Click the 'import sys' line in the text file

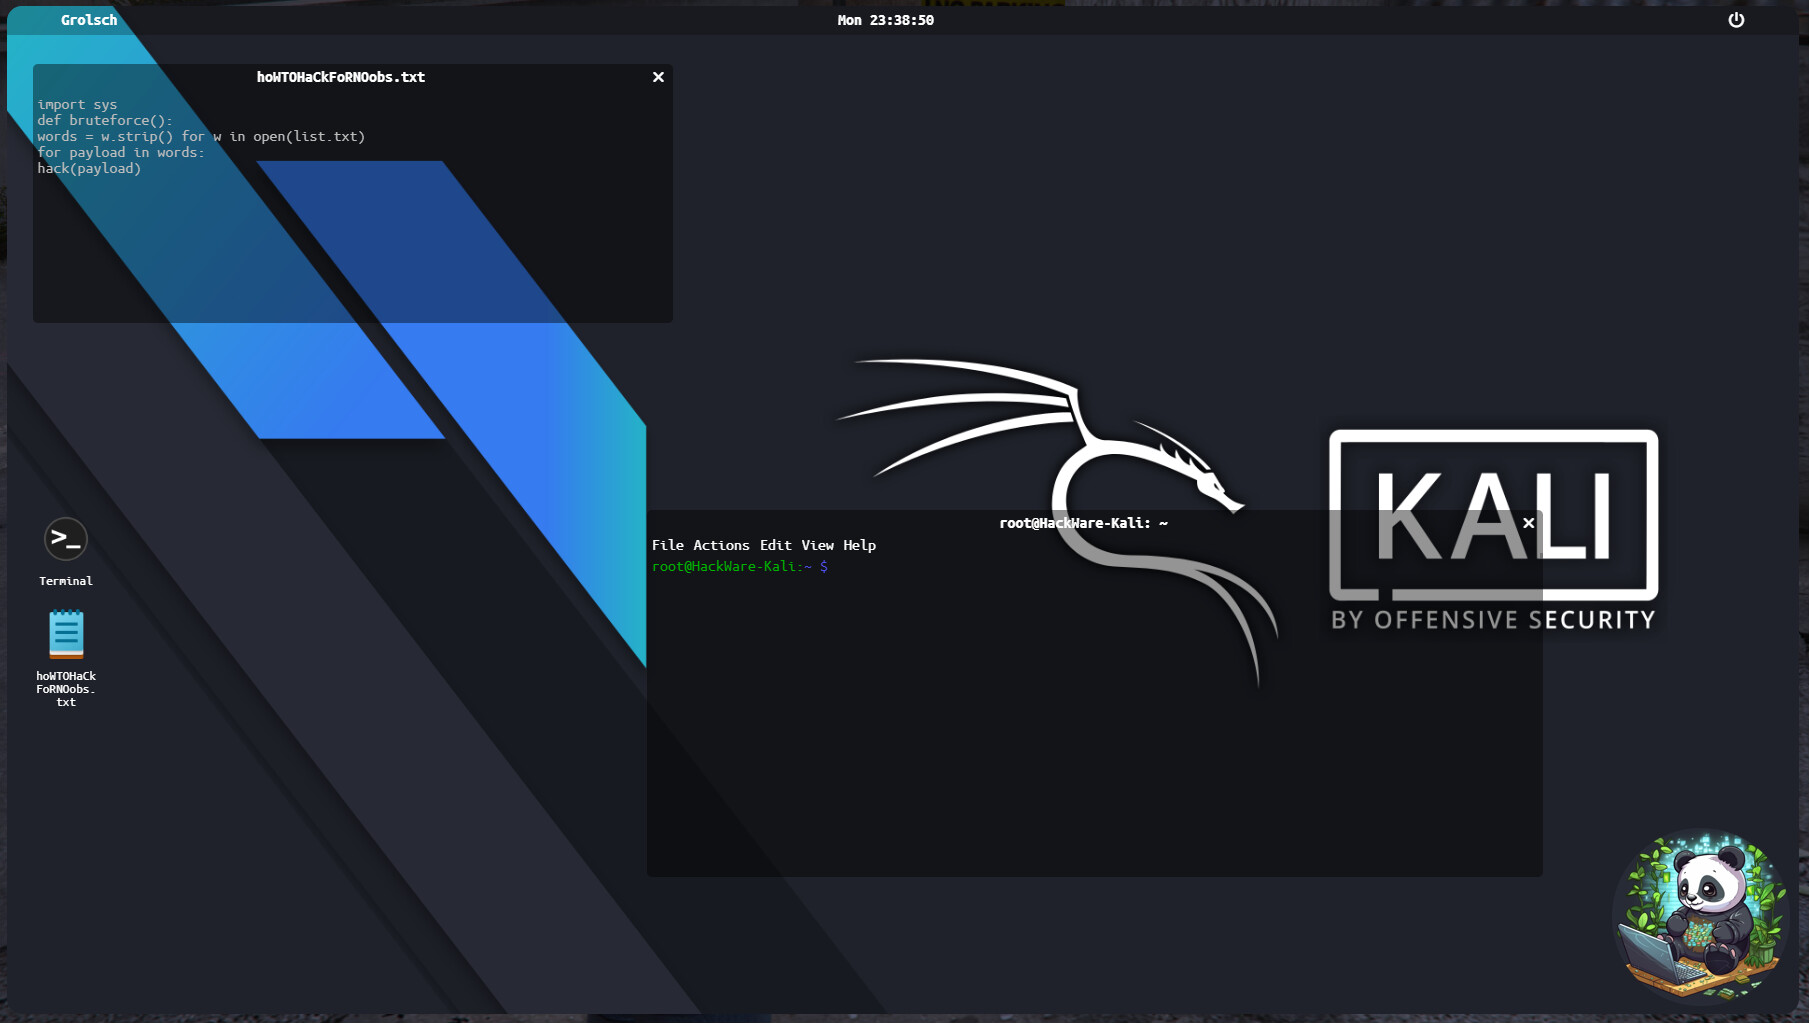[x=77, y=104]
